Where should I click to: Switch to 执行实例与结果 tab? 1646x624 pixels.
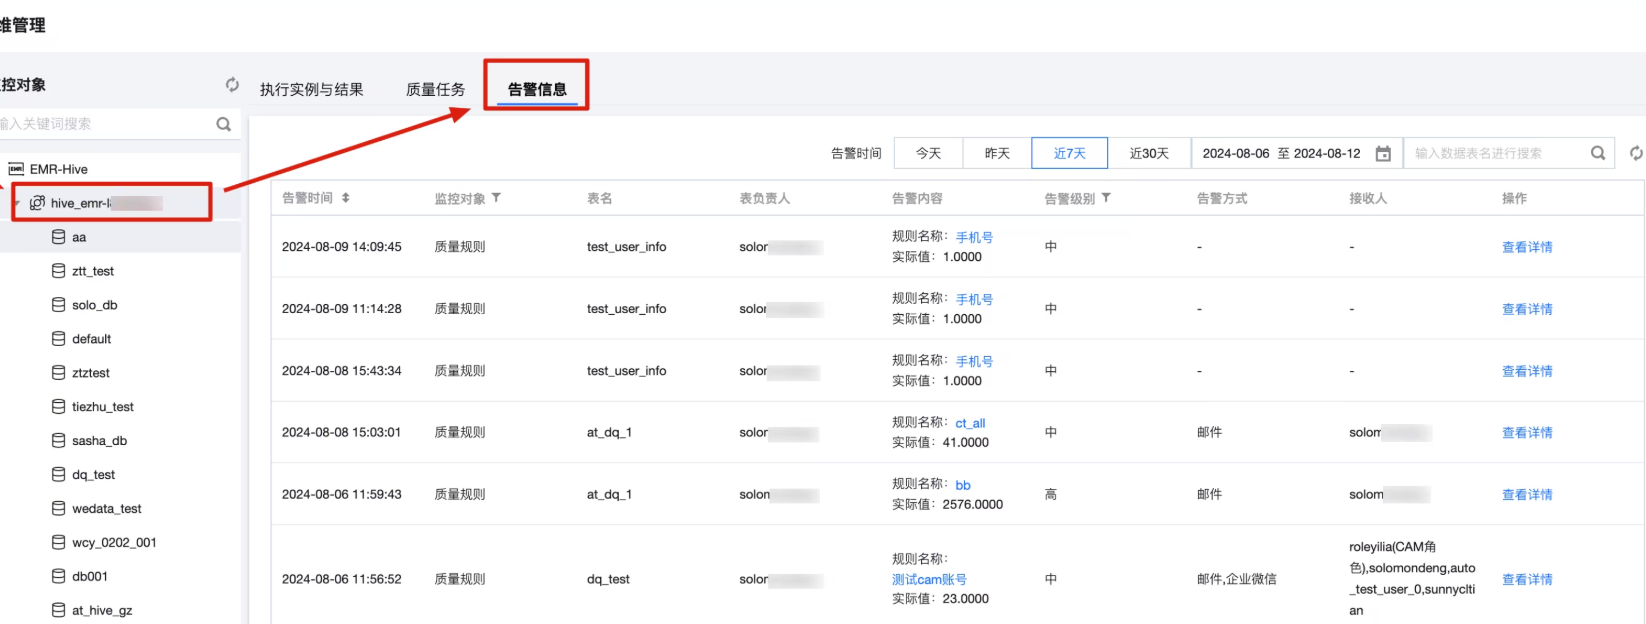pos(311,90)
